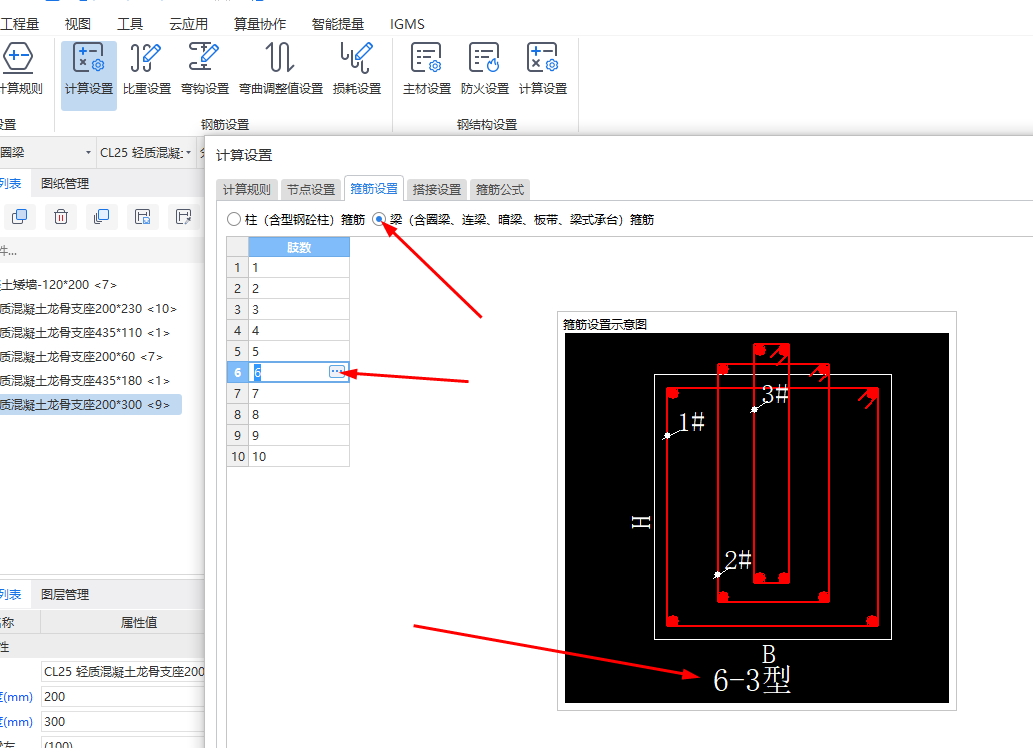Select 肢数 value 3 cell
This screenshot has width=1033, height=748.
(298, 310)
